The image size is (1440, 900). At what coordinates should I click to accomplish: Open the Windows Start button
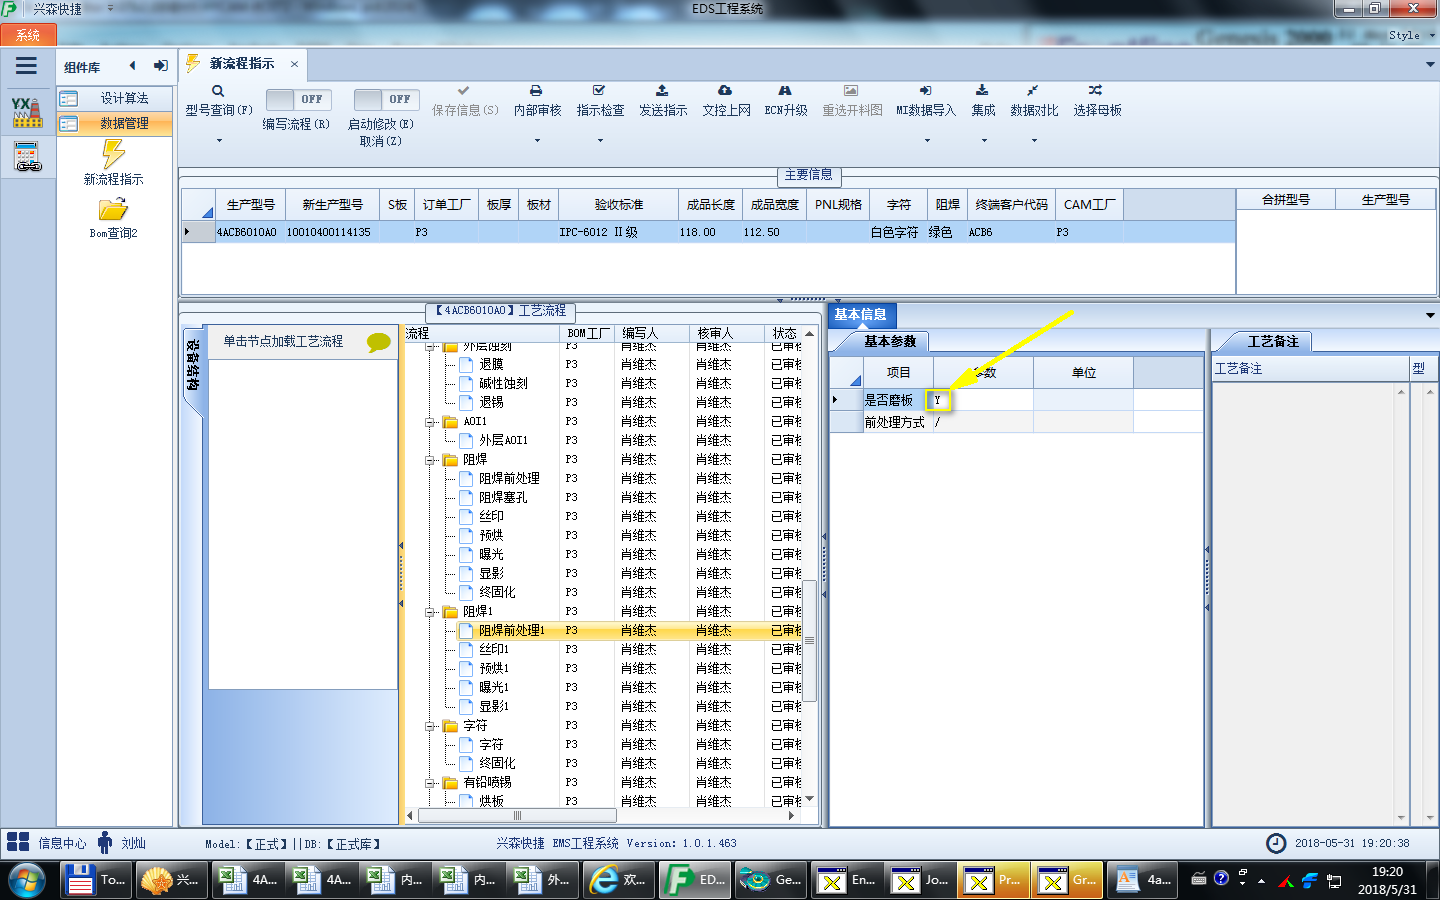pos(27,881)
